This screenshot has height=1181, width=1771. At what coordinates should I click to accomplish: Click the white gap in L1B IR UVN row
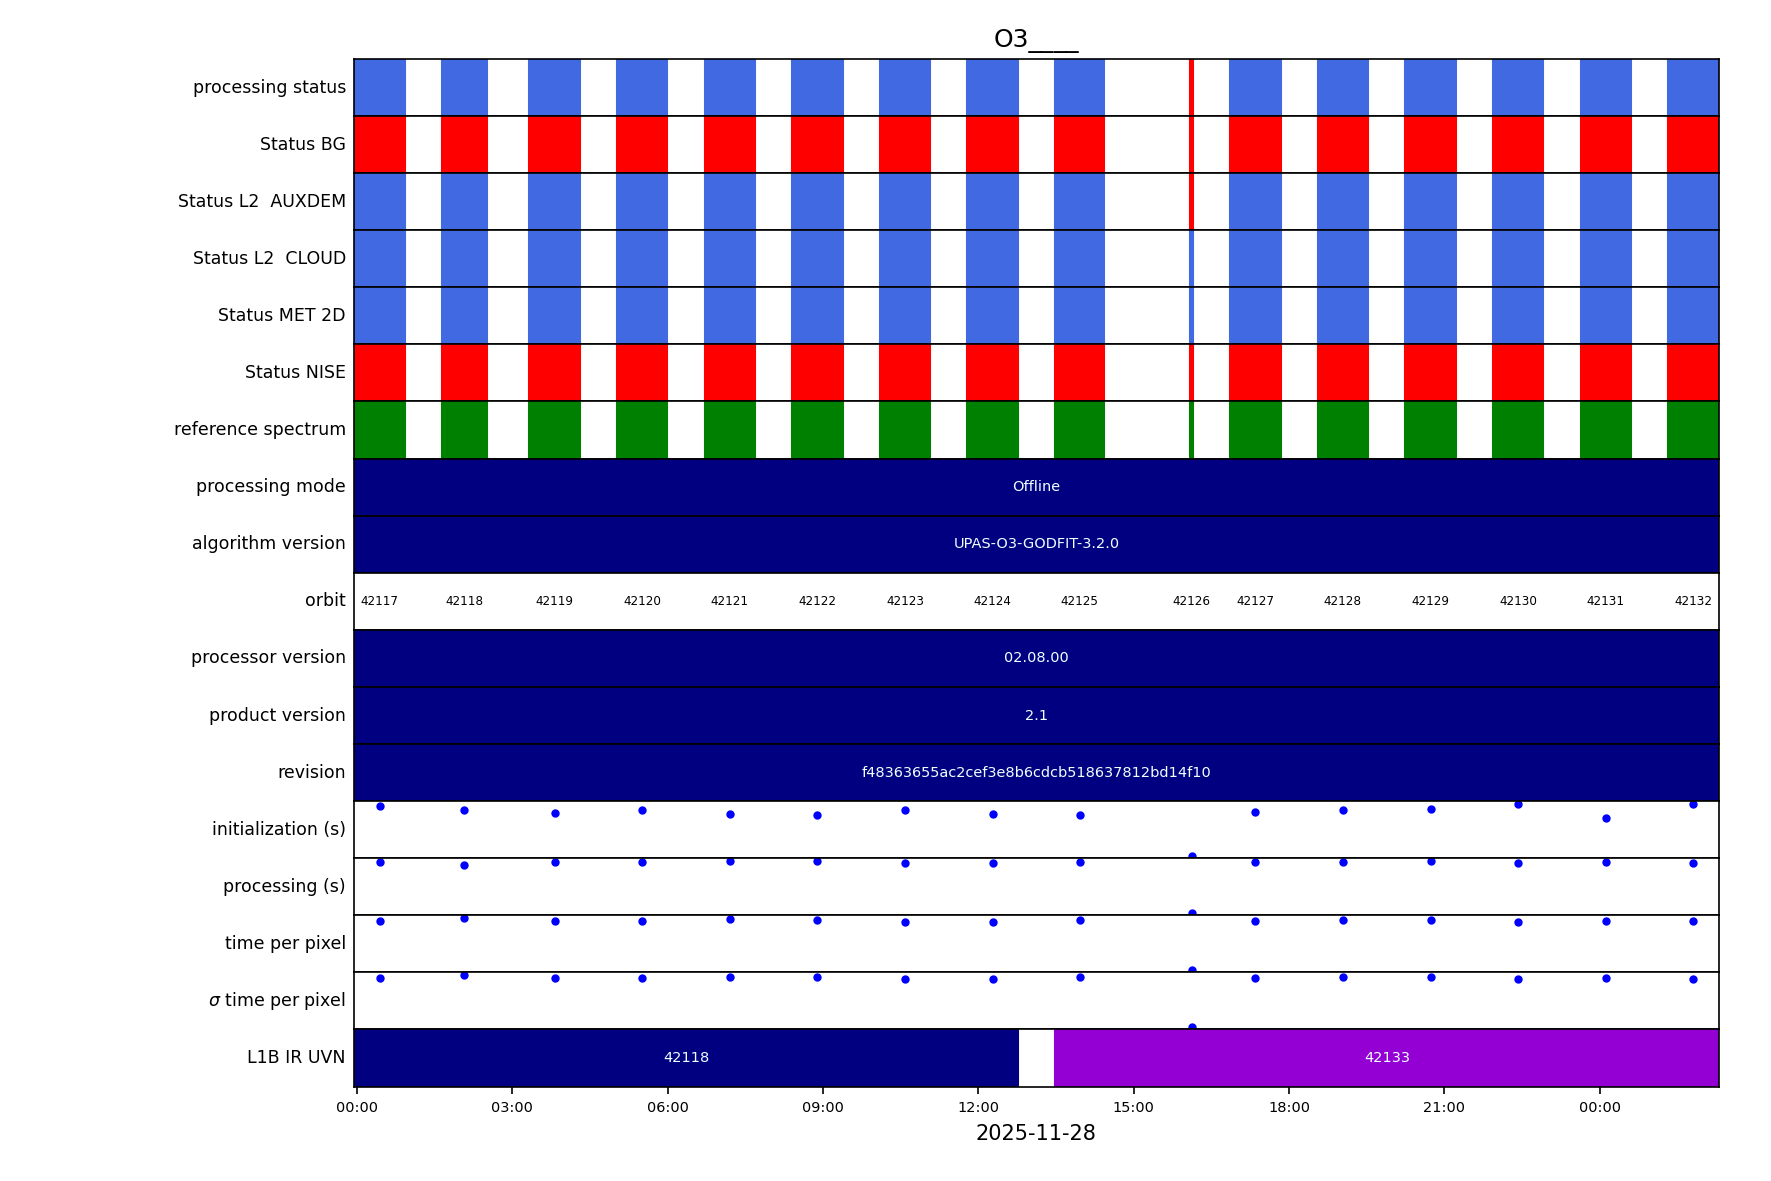[x=1036, y=1058]
